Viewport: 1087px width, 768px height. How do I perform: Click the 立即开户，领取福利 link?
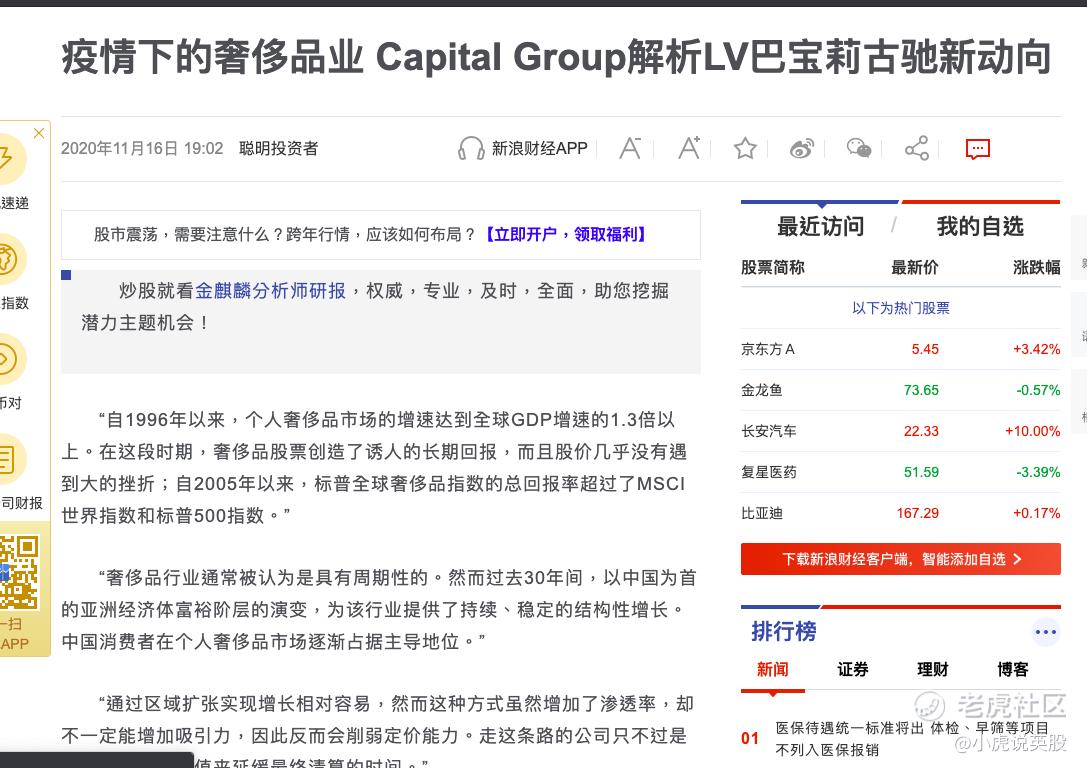click(565, 234)
